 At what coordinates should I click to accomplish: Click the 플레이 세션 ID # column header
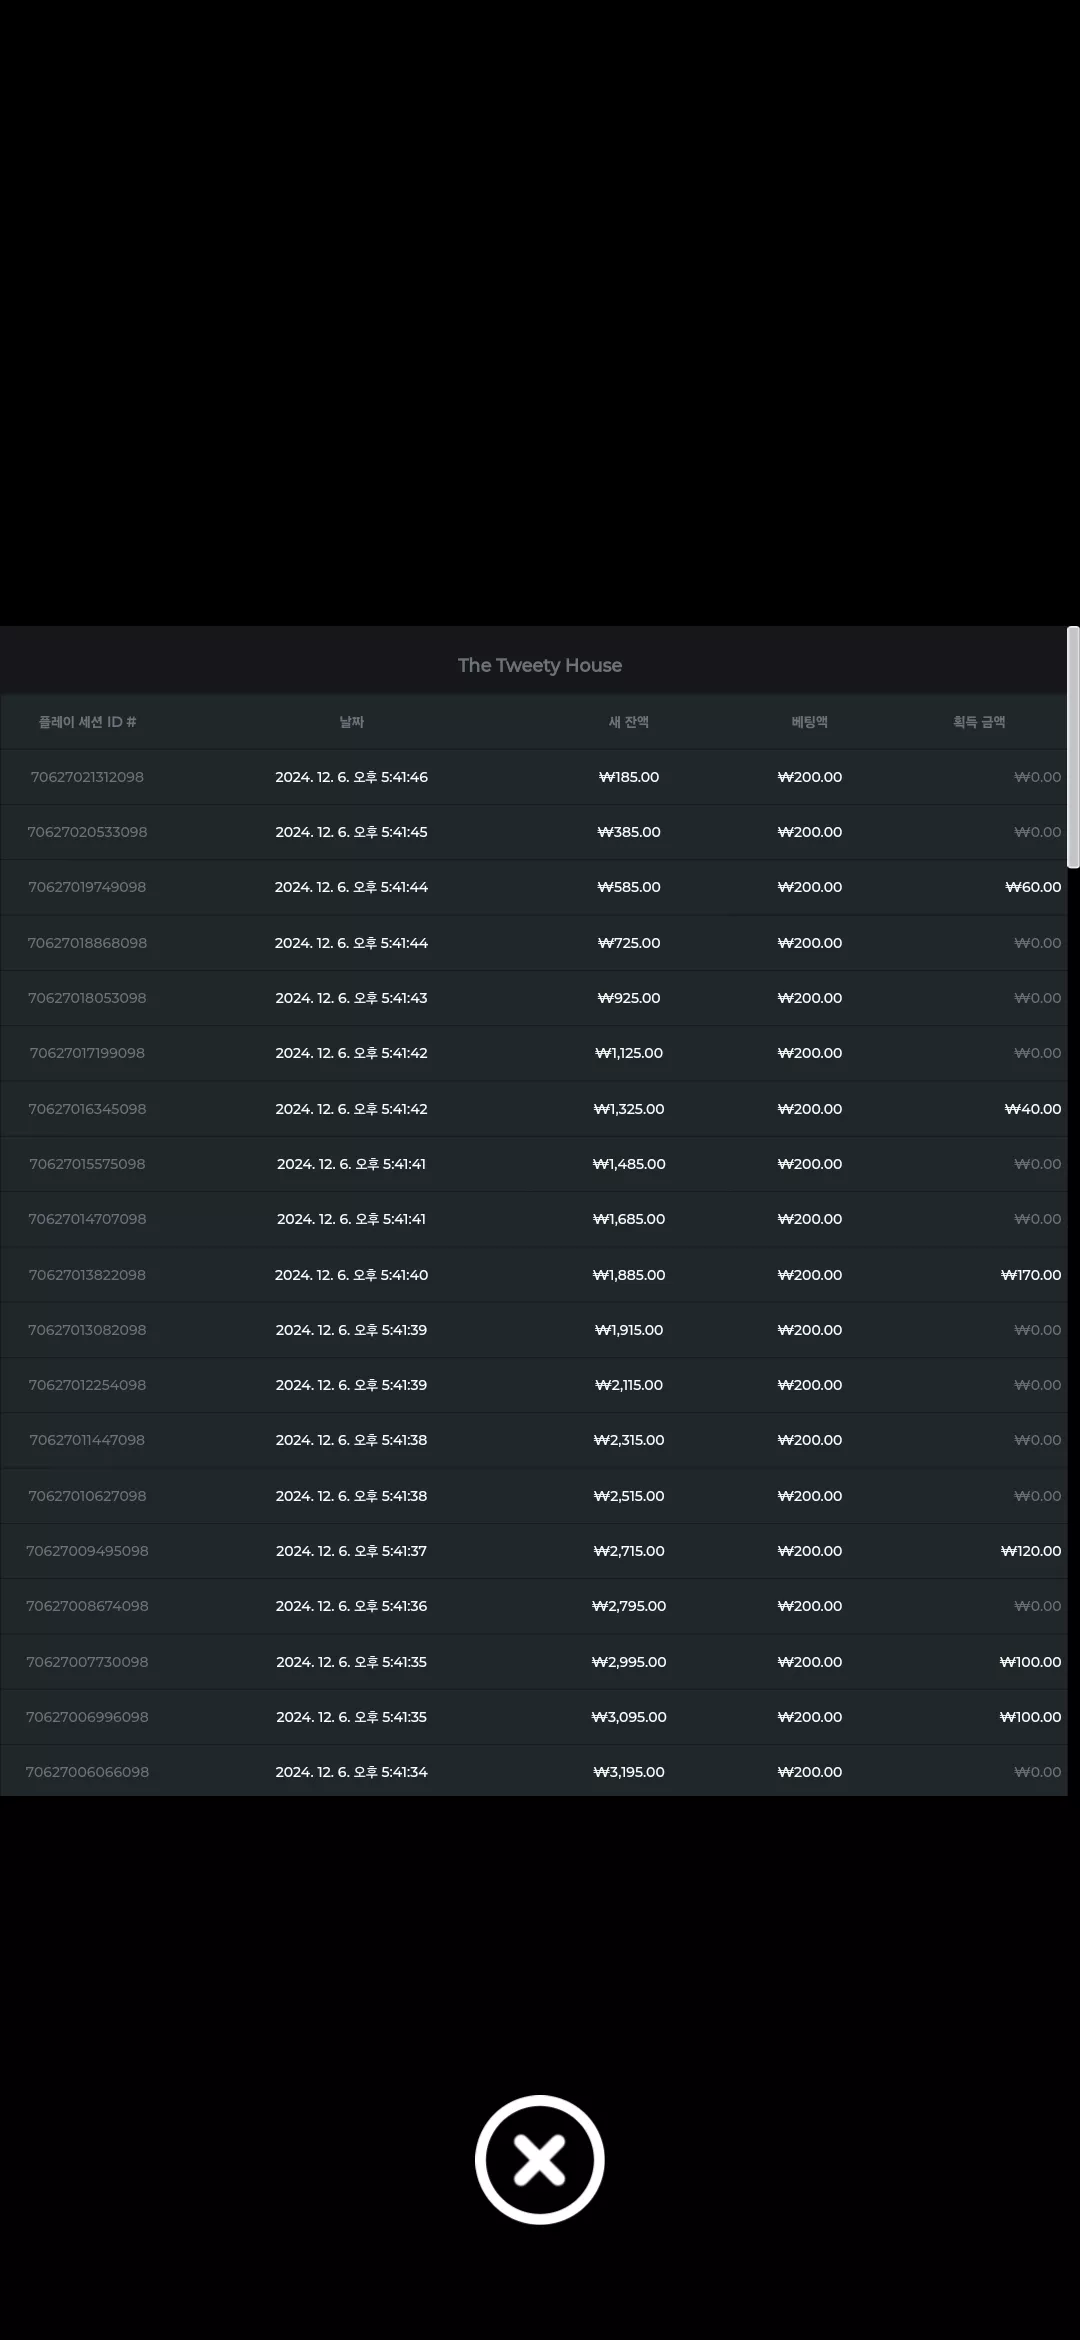pos(87,722)
